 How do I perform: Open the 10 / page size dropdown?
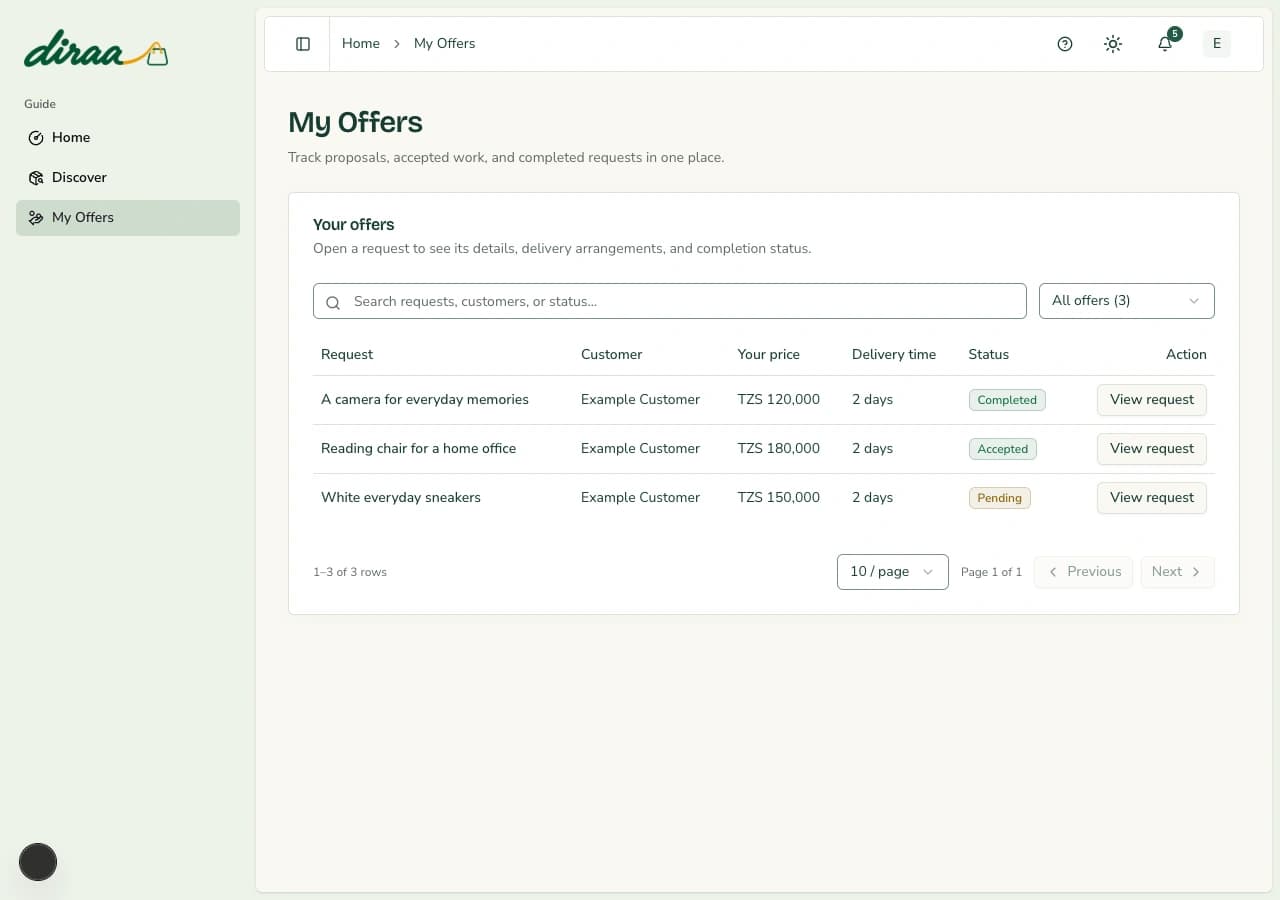893,572
